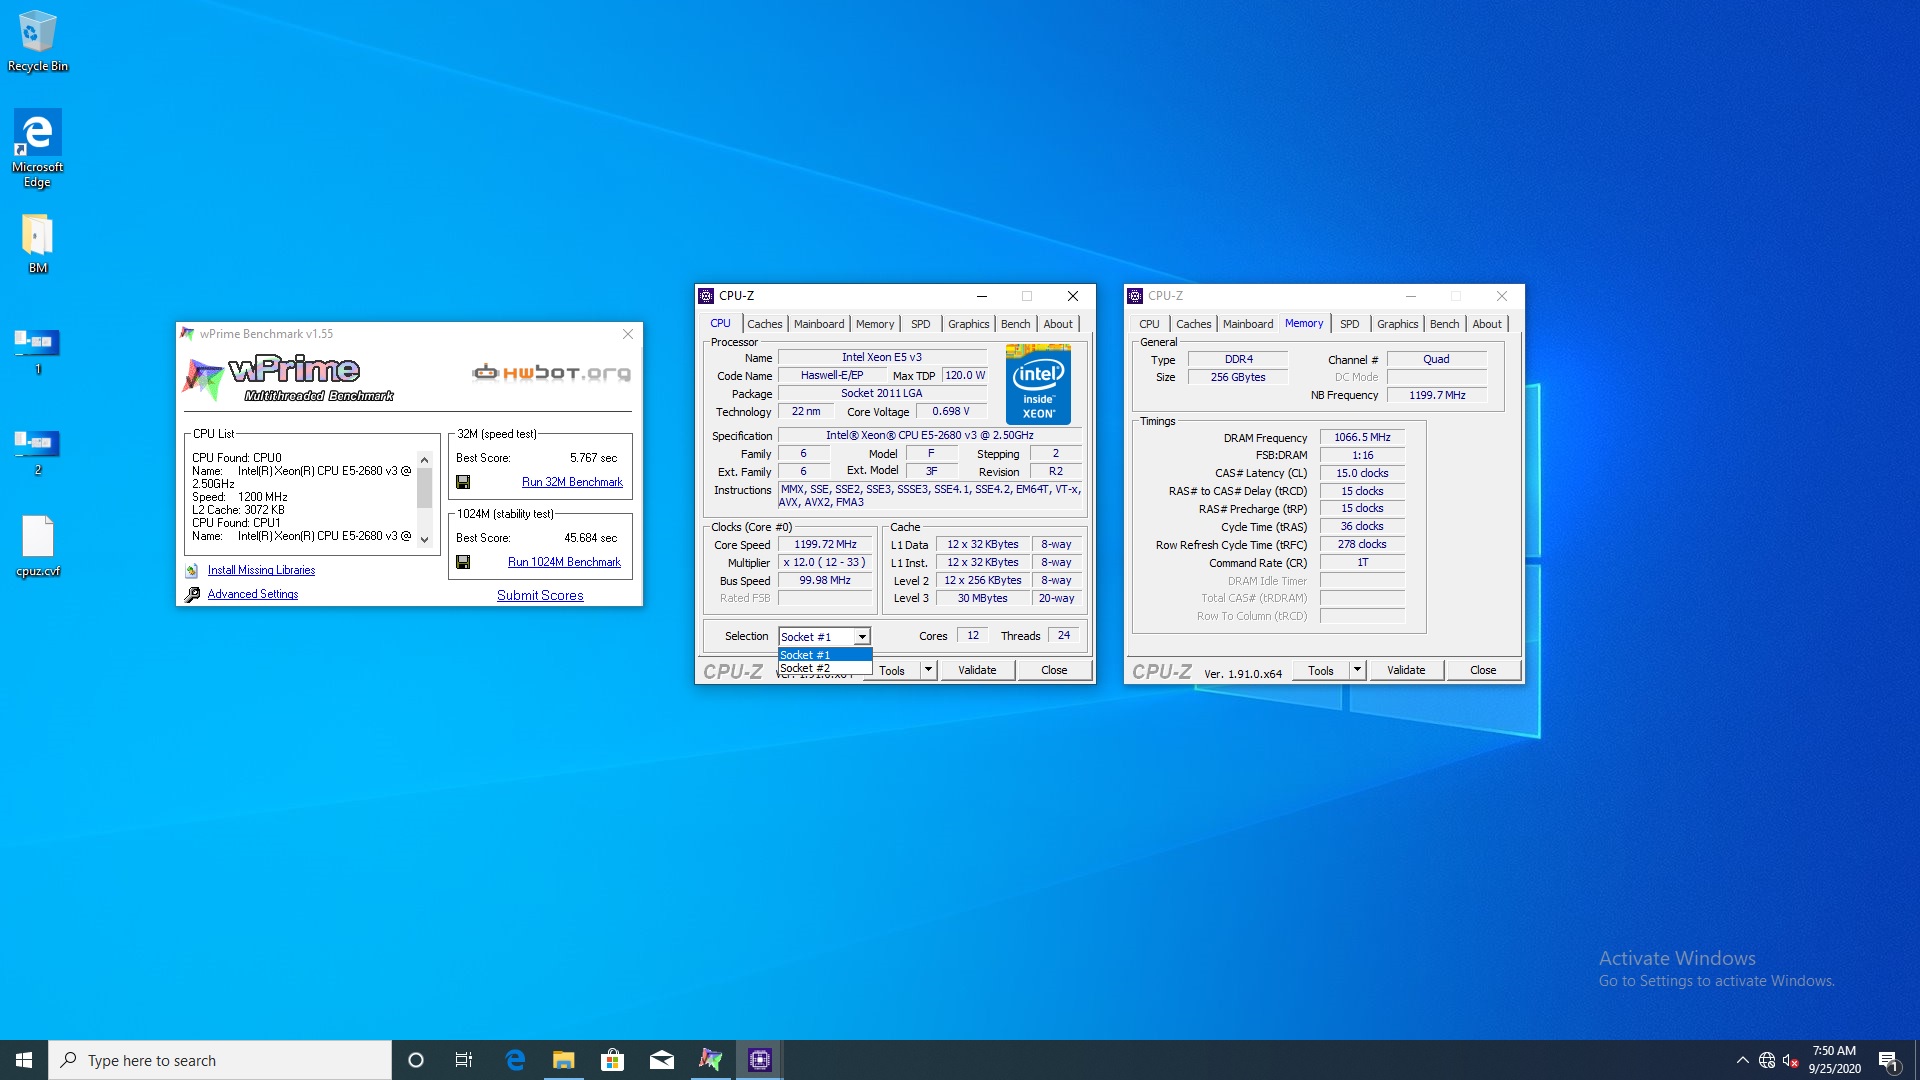Select desktop shortcut labeled 2
This screenshot has height=1080, width=1920.
pos(37,451)
